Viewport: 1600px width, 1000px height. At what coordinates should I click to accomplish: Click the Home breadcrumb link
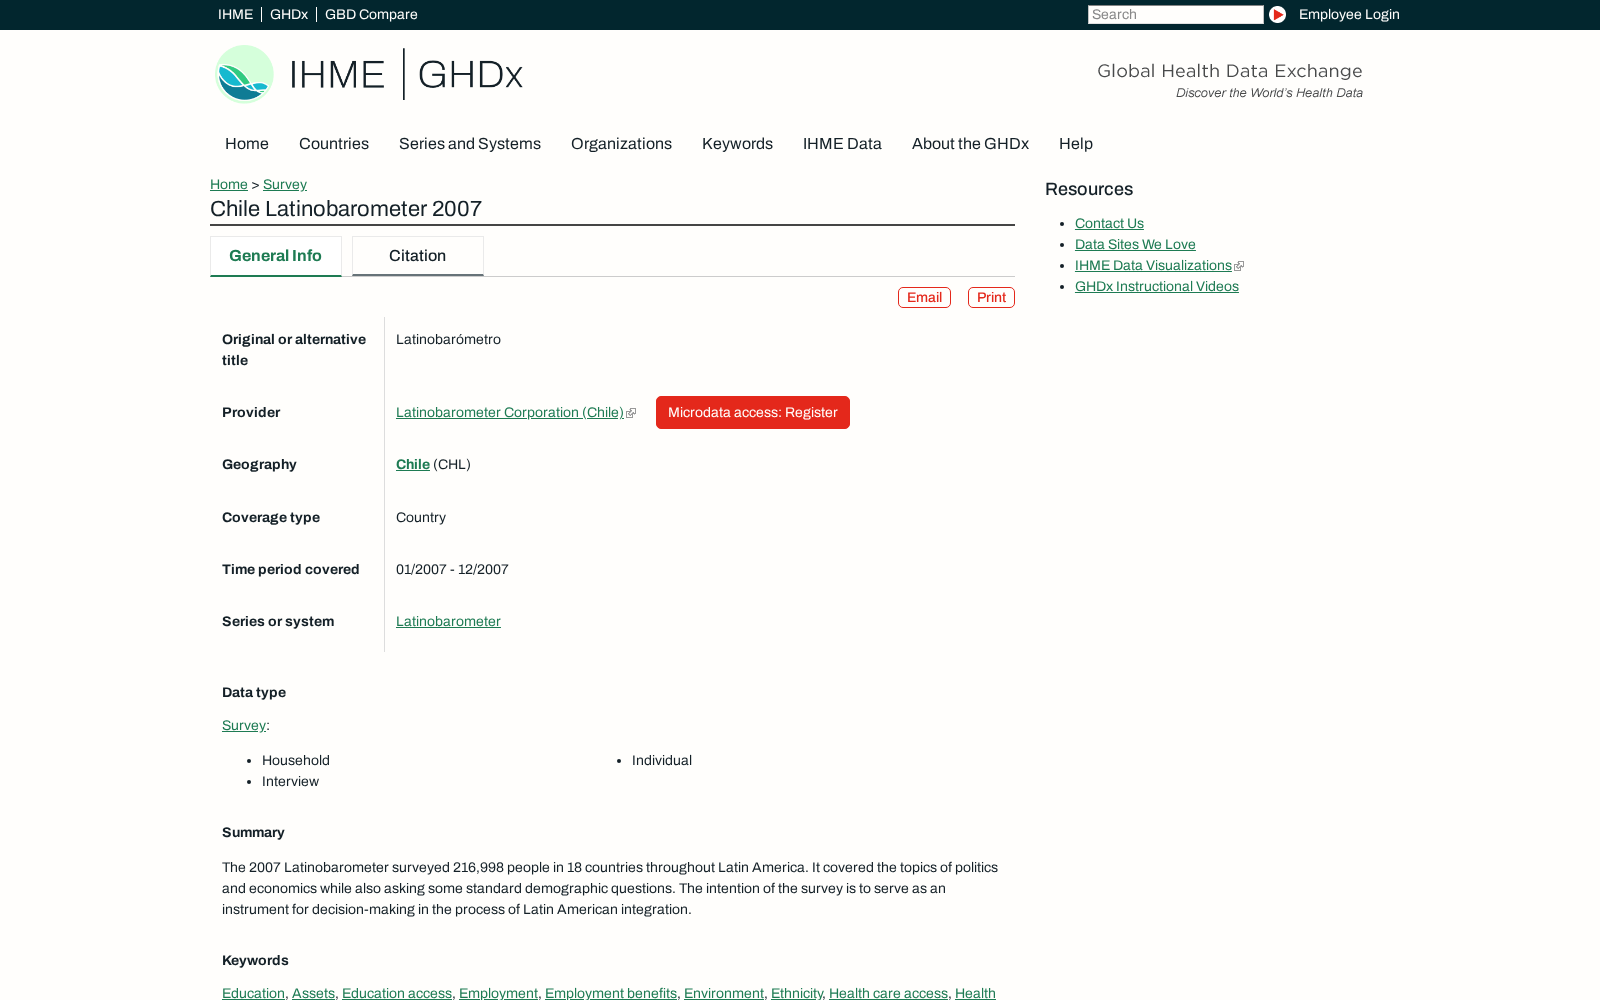(229, 185)
